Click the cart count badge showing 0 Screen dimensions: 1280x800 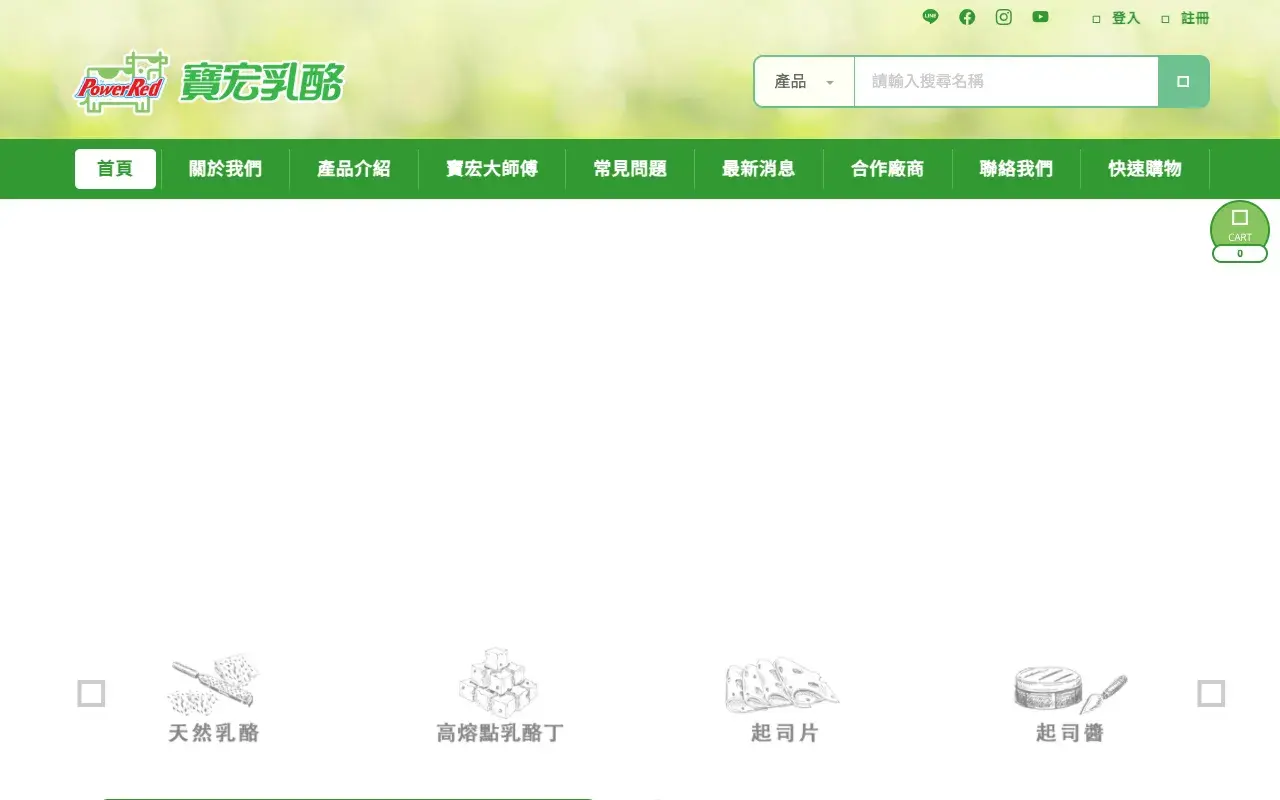coord(1240,254)
